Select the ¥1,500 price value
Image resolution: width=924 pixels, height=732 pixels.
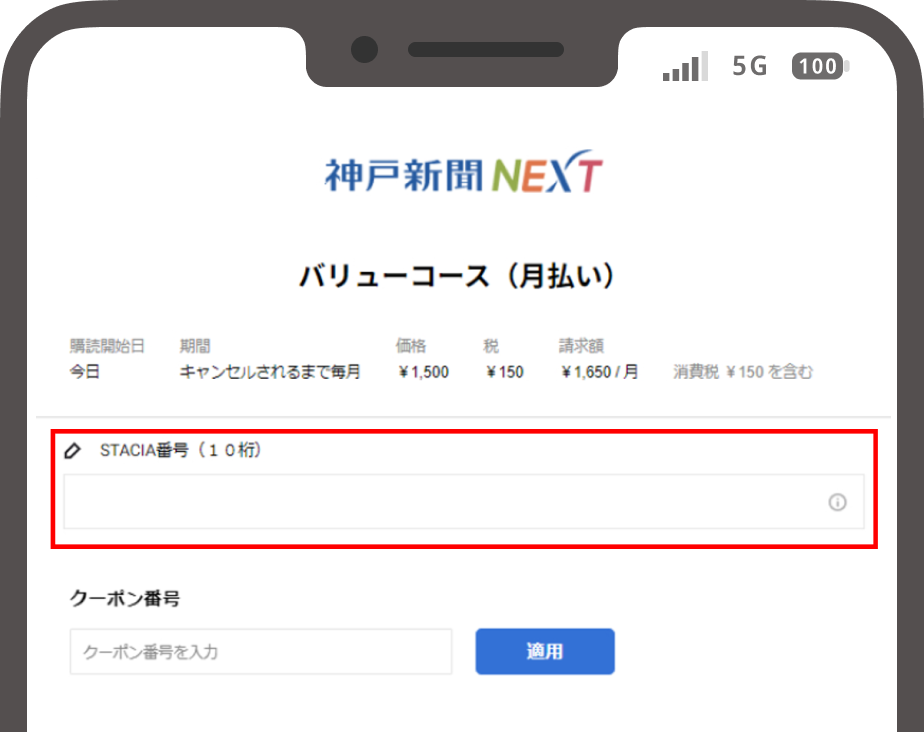(423, 372)
